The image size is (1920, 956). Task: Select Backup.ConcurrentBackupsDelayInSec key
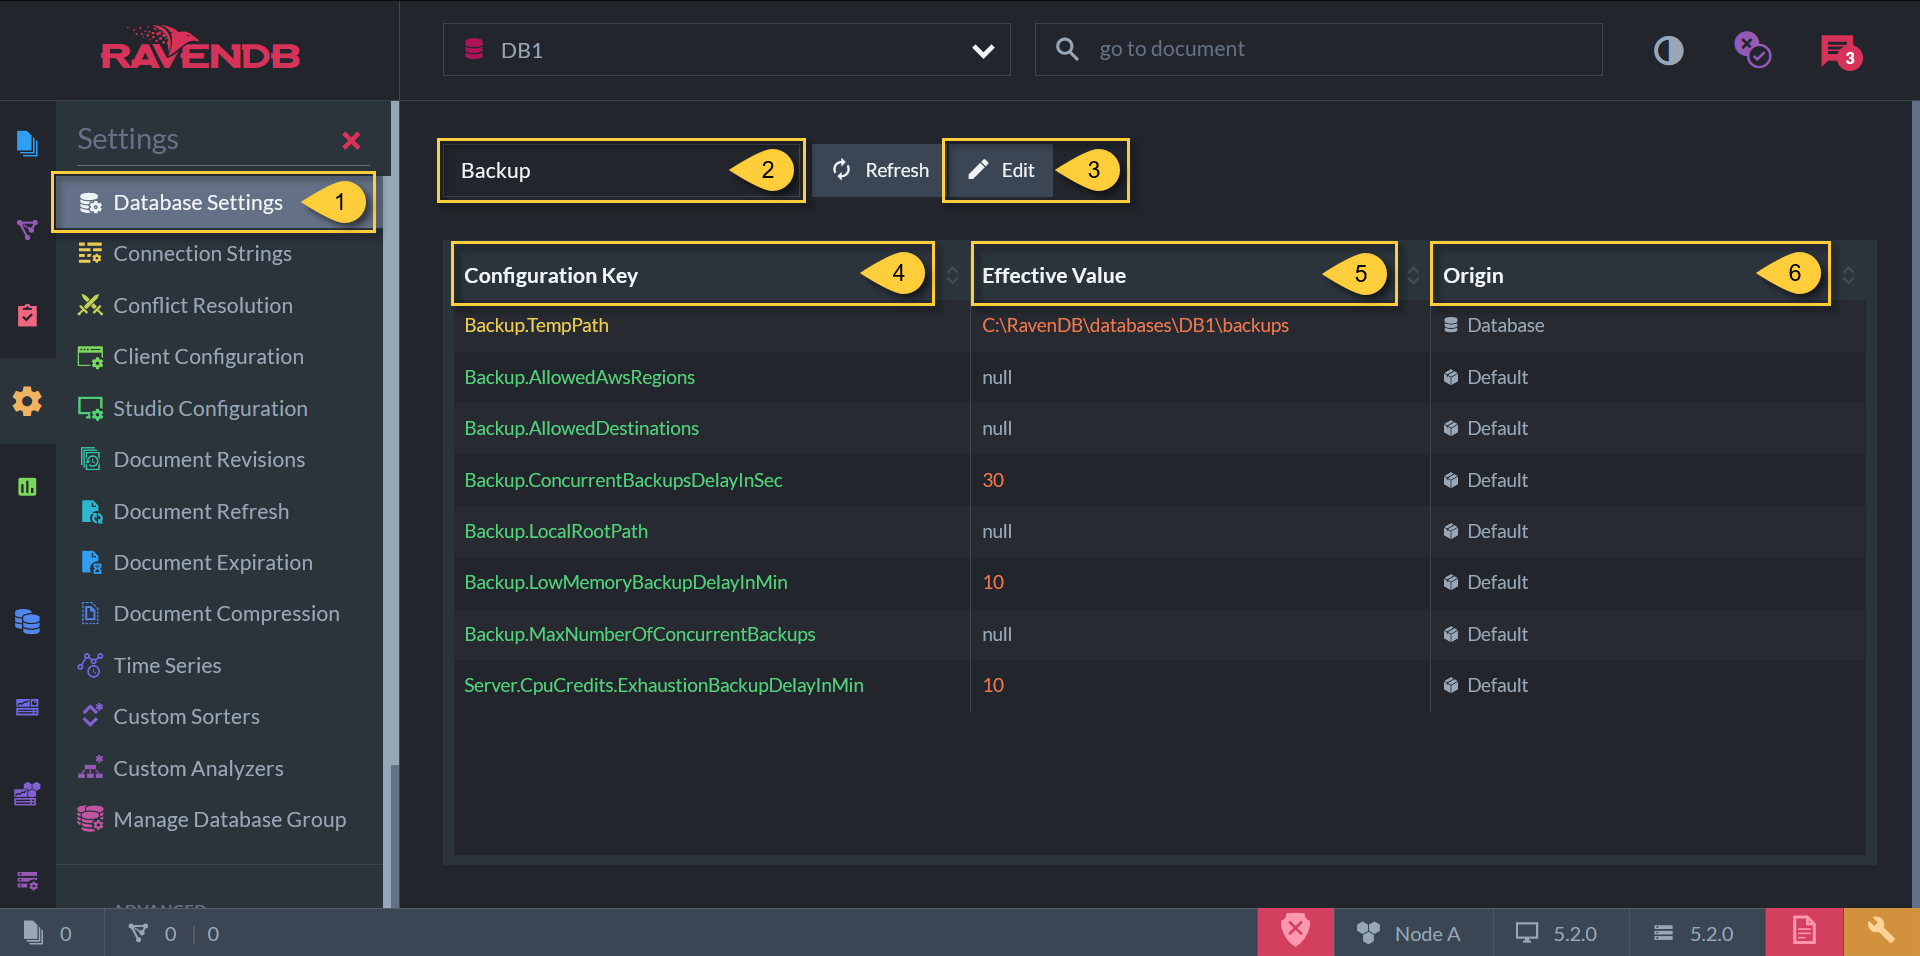pos(623,480)
